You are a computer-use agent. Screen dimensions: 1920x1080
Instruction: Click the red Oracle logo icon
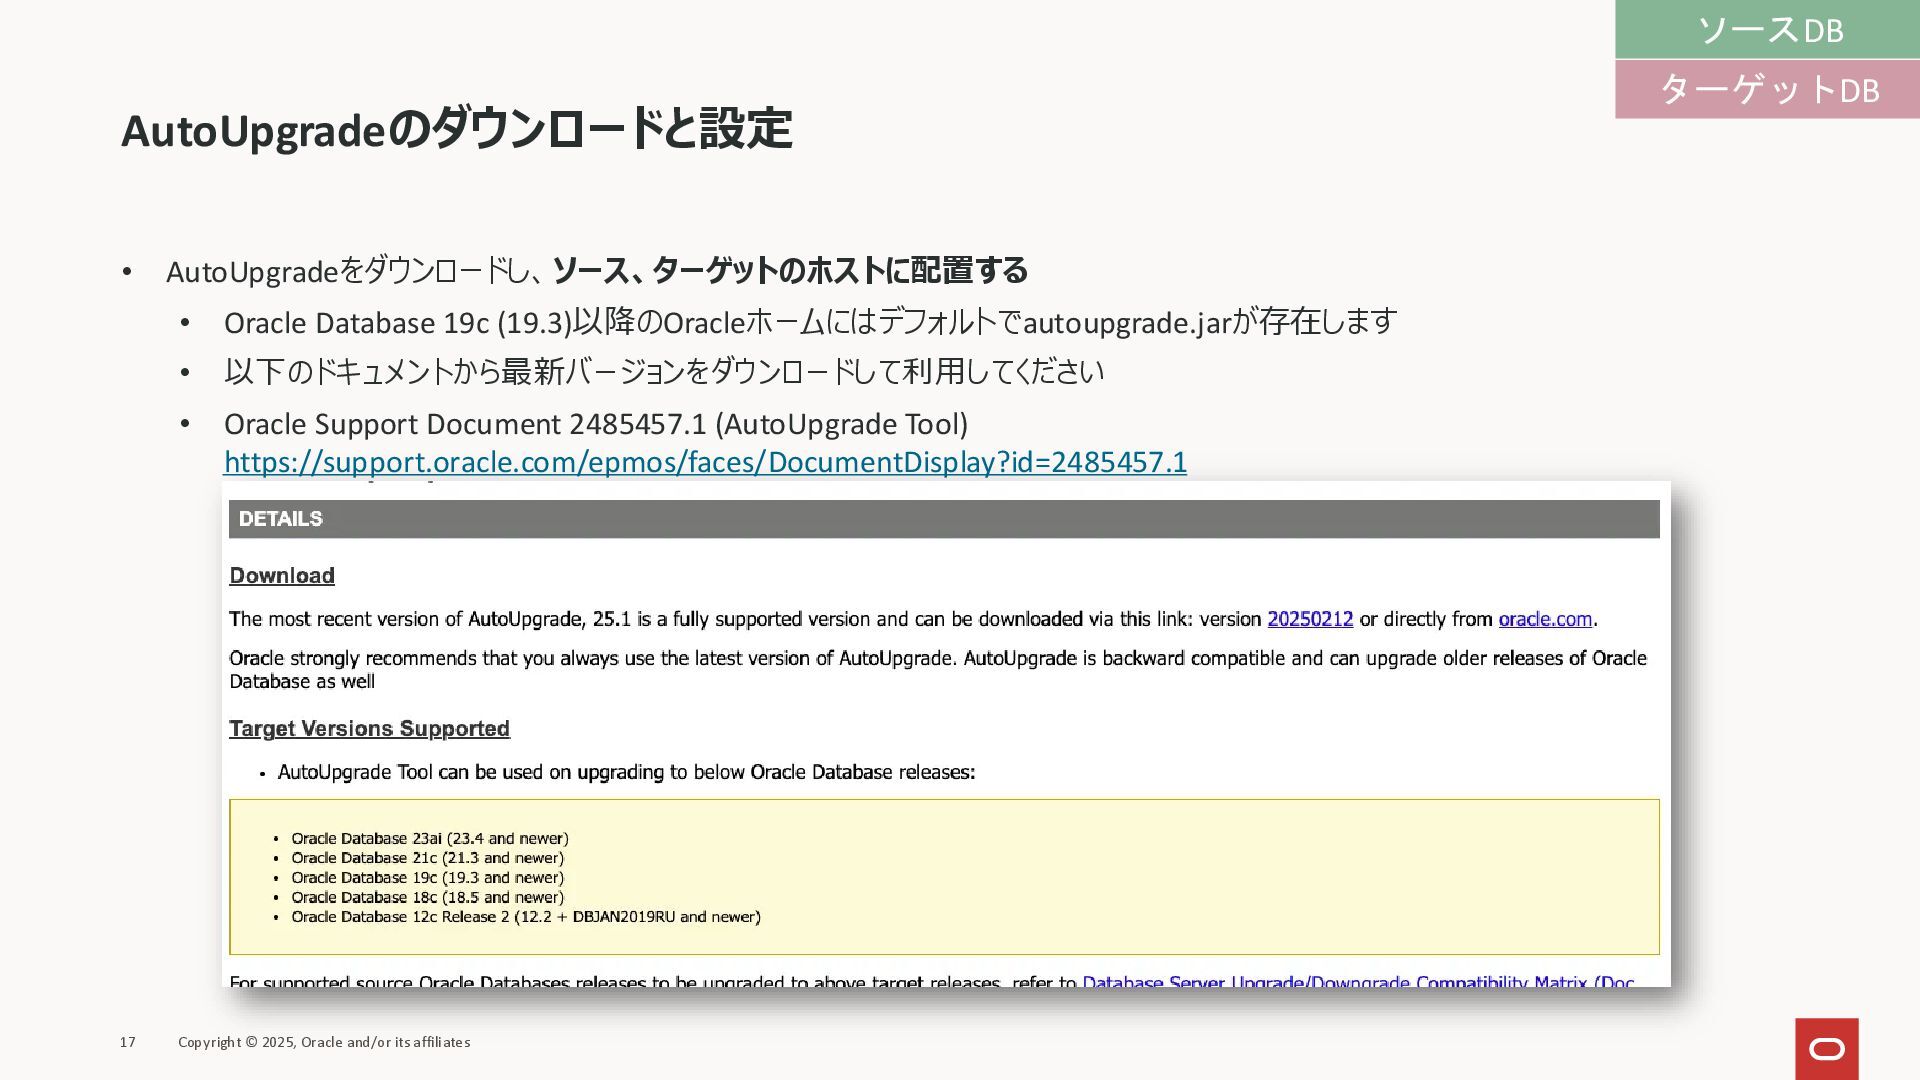[x=1826, y=1049]
